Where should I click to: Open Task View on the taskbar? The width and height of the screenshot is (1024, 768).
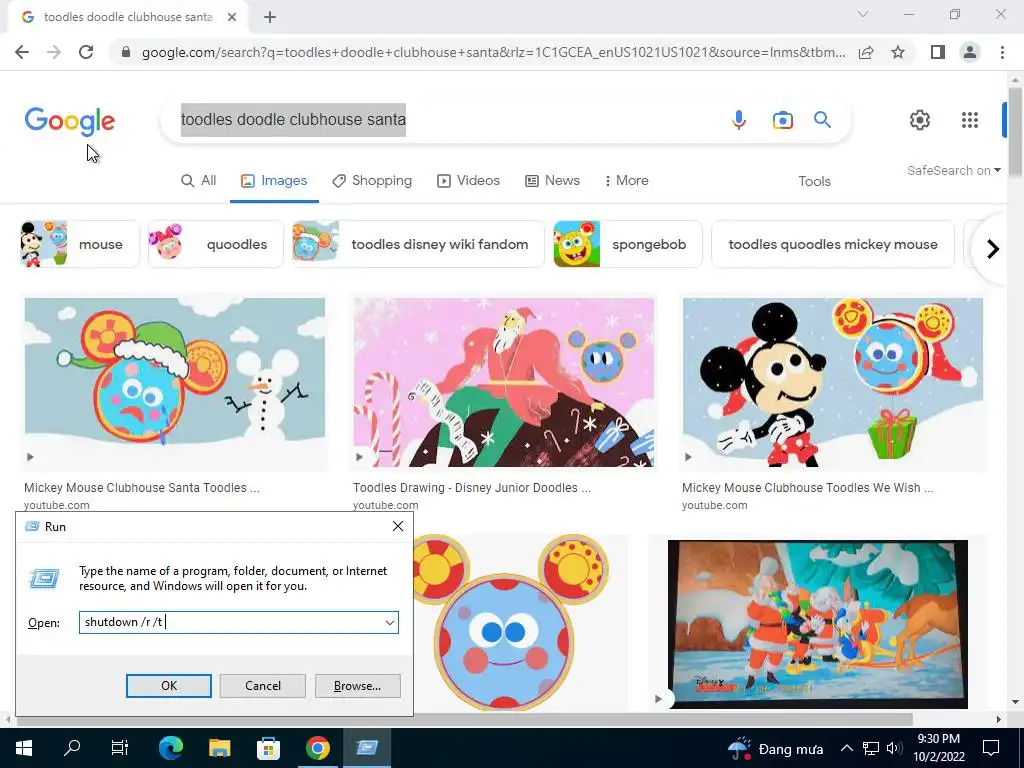pyautogui.click(x=120, y=748)
